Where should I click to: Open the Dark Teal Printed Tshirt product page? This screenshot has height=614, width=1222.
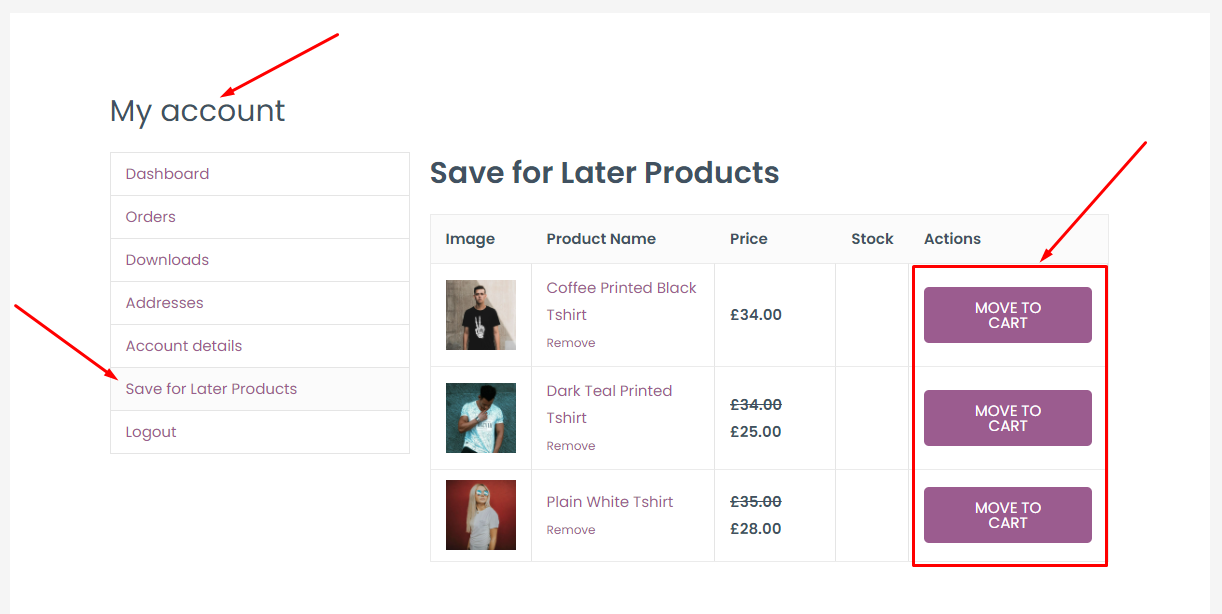[609, 404]
